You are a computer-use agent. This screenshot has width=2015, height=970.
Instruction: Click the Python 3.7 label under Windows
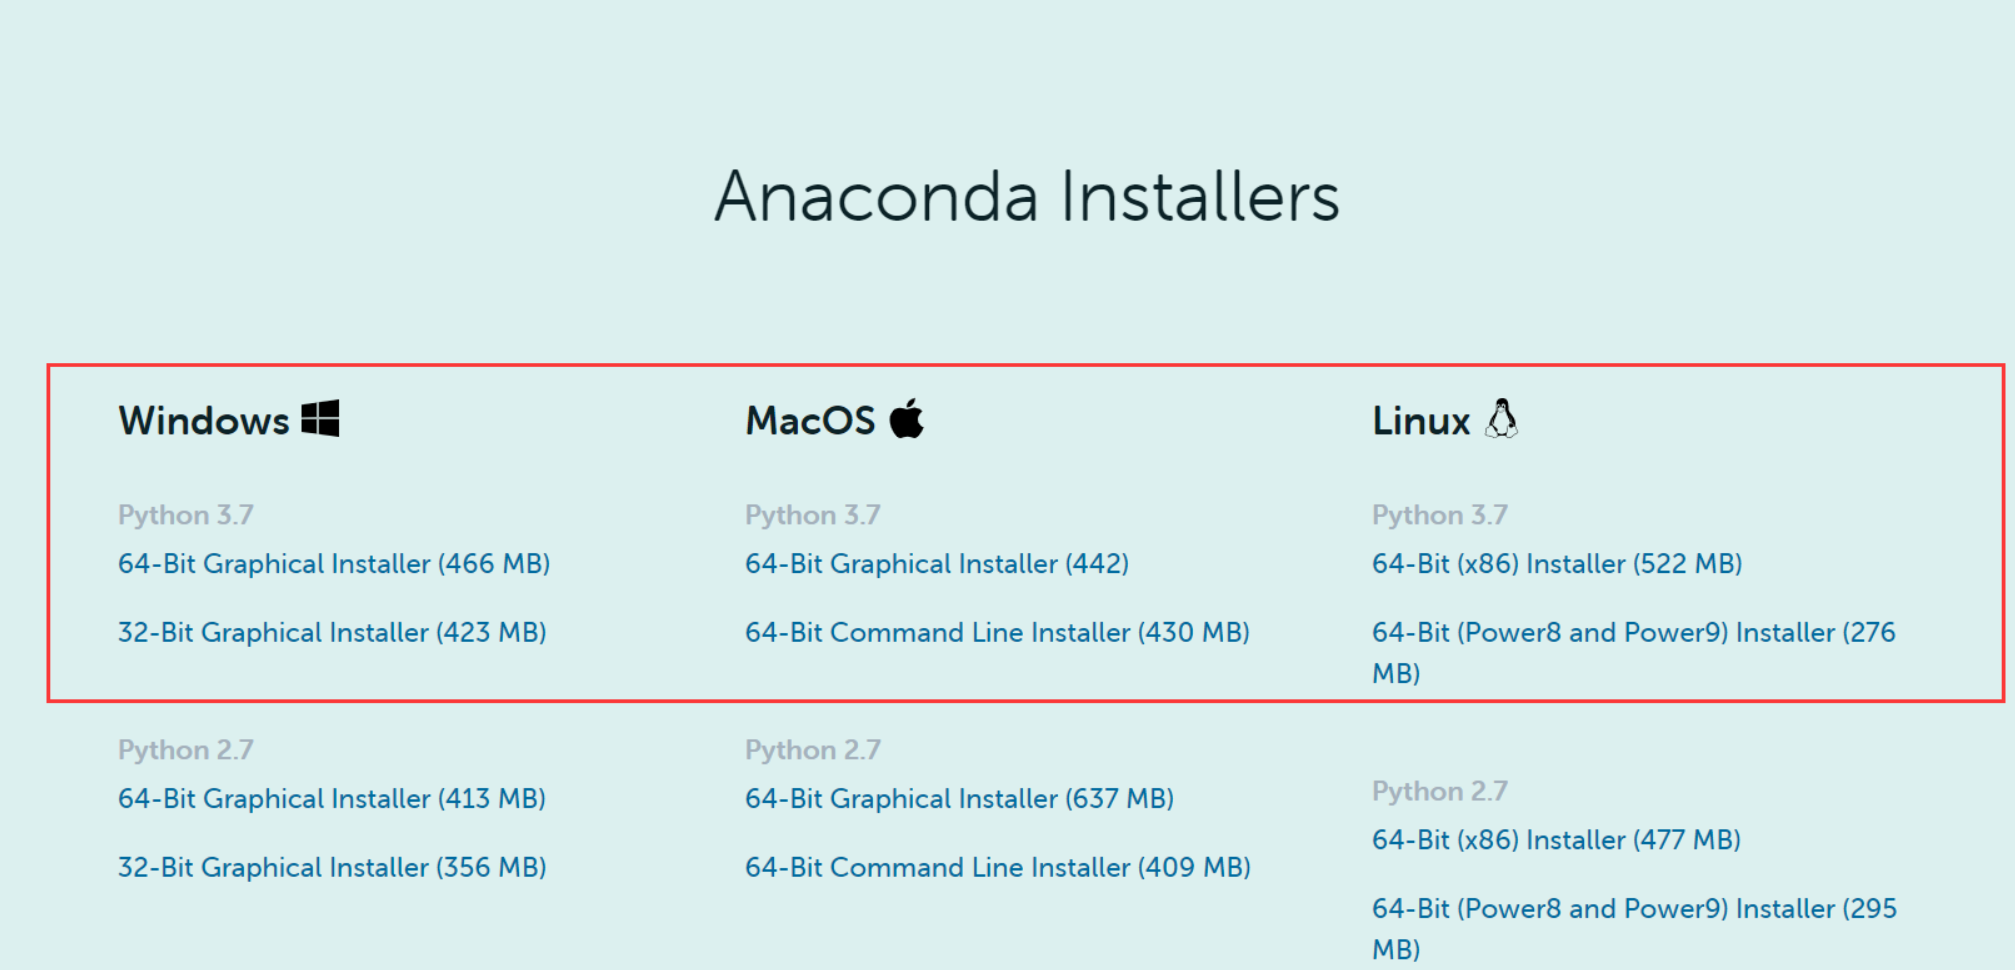coord(186,515)
